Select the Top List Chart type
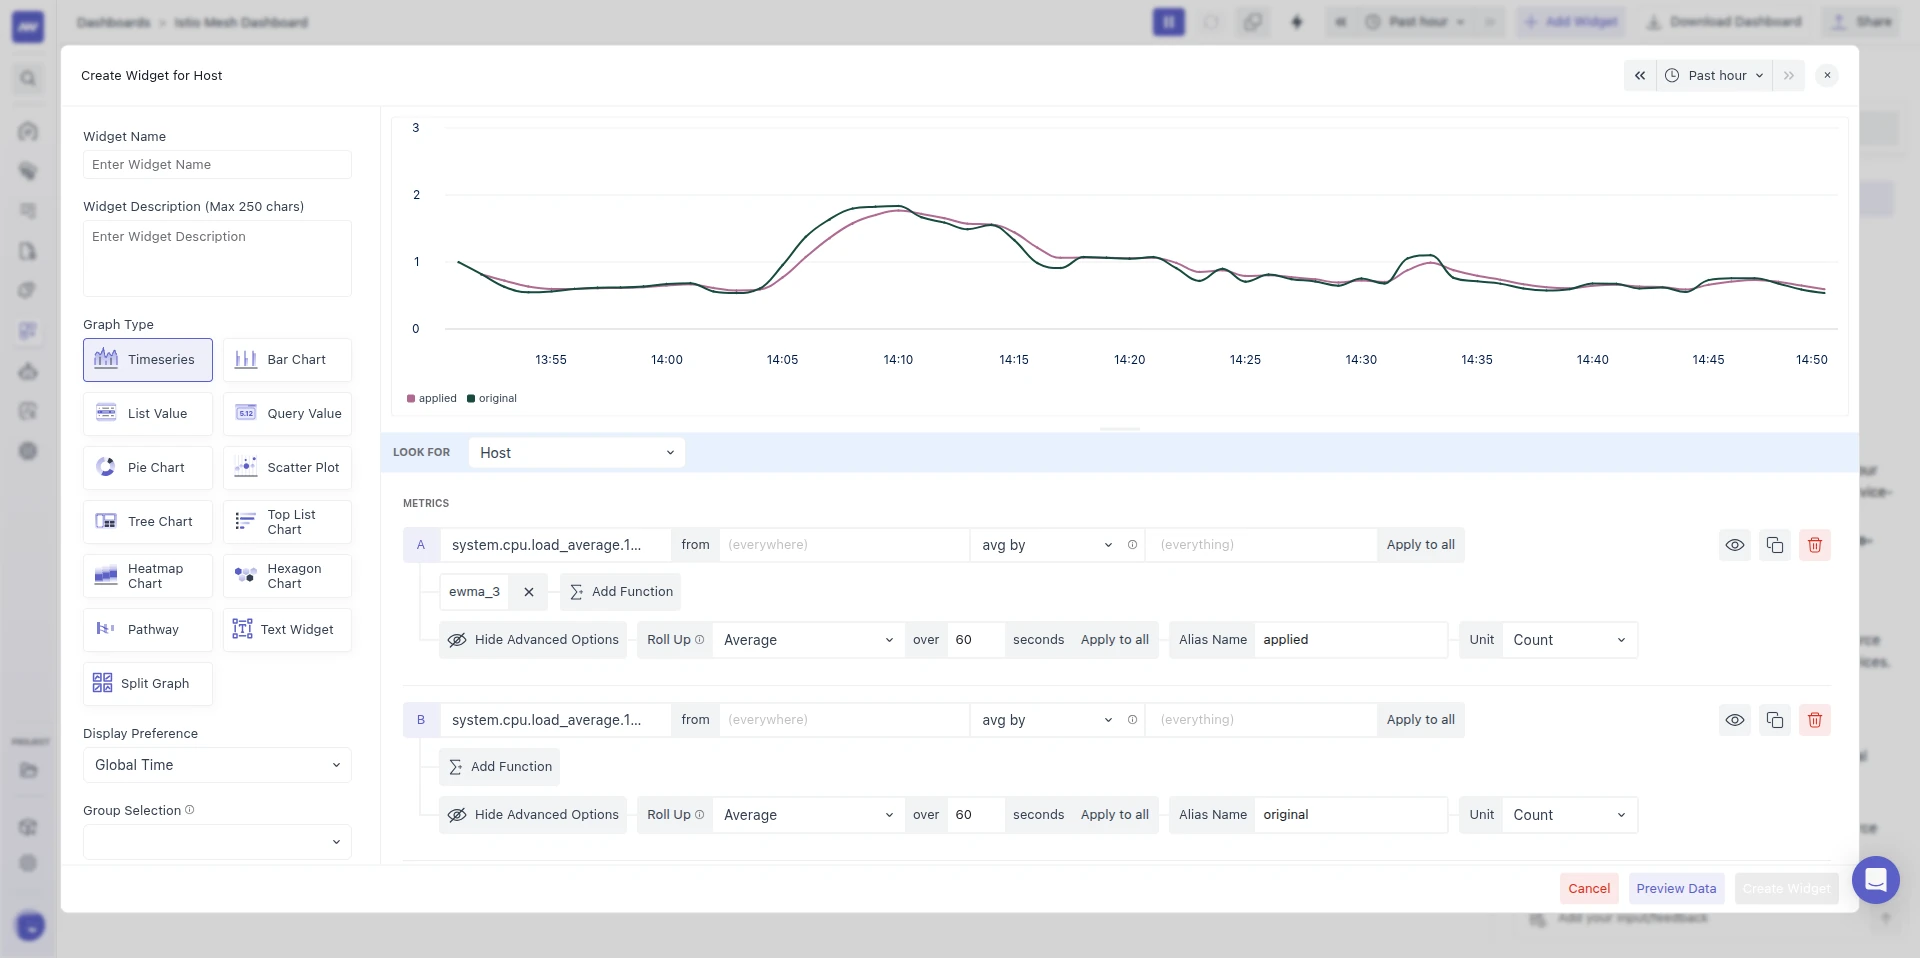Image resolution: width=1920 pixels, height=958 pixels. [287, 522]
